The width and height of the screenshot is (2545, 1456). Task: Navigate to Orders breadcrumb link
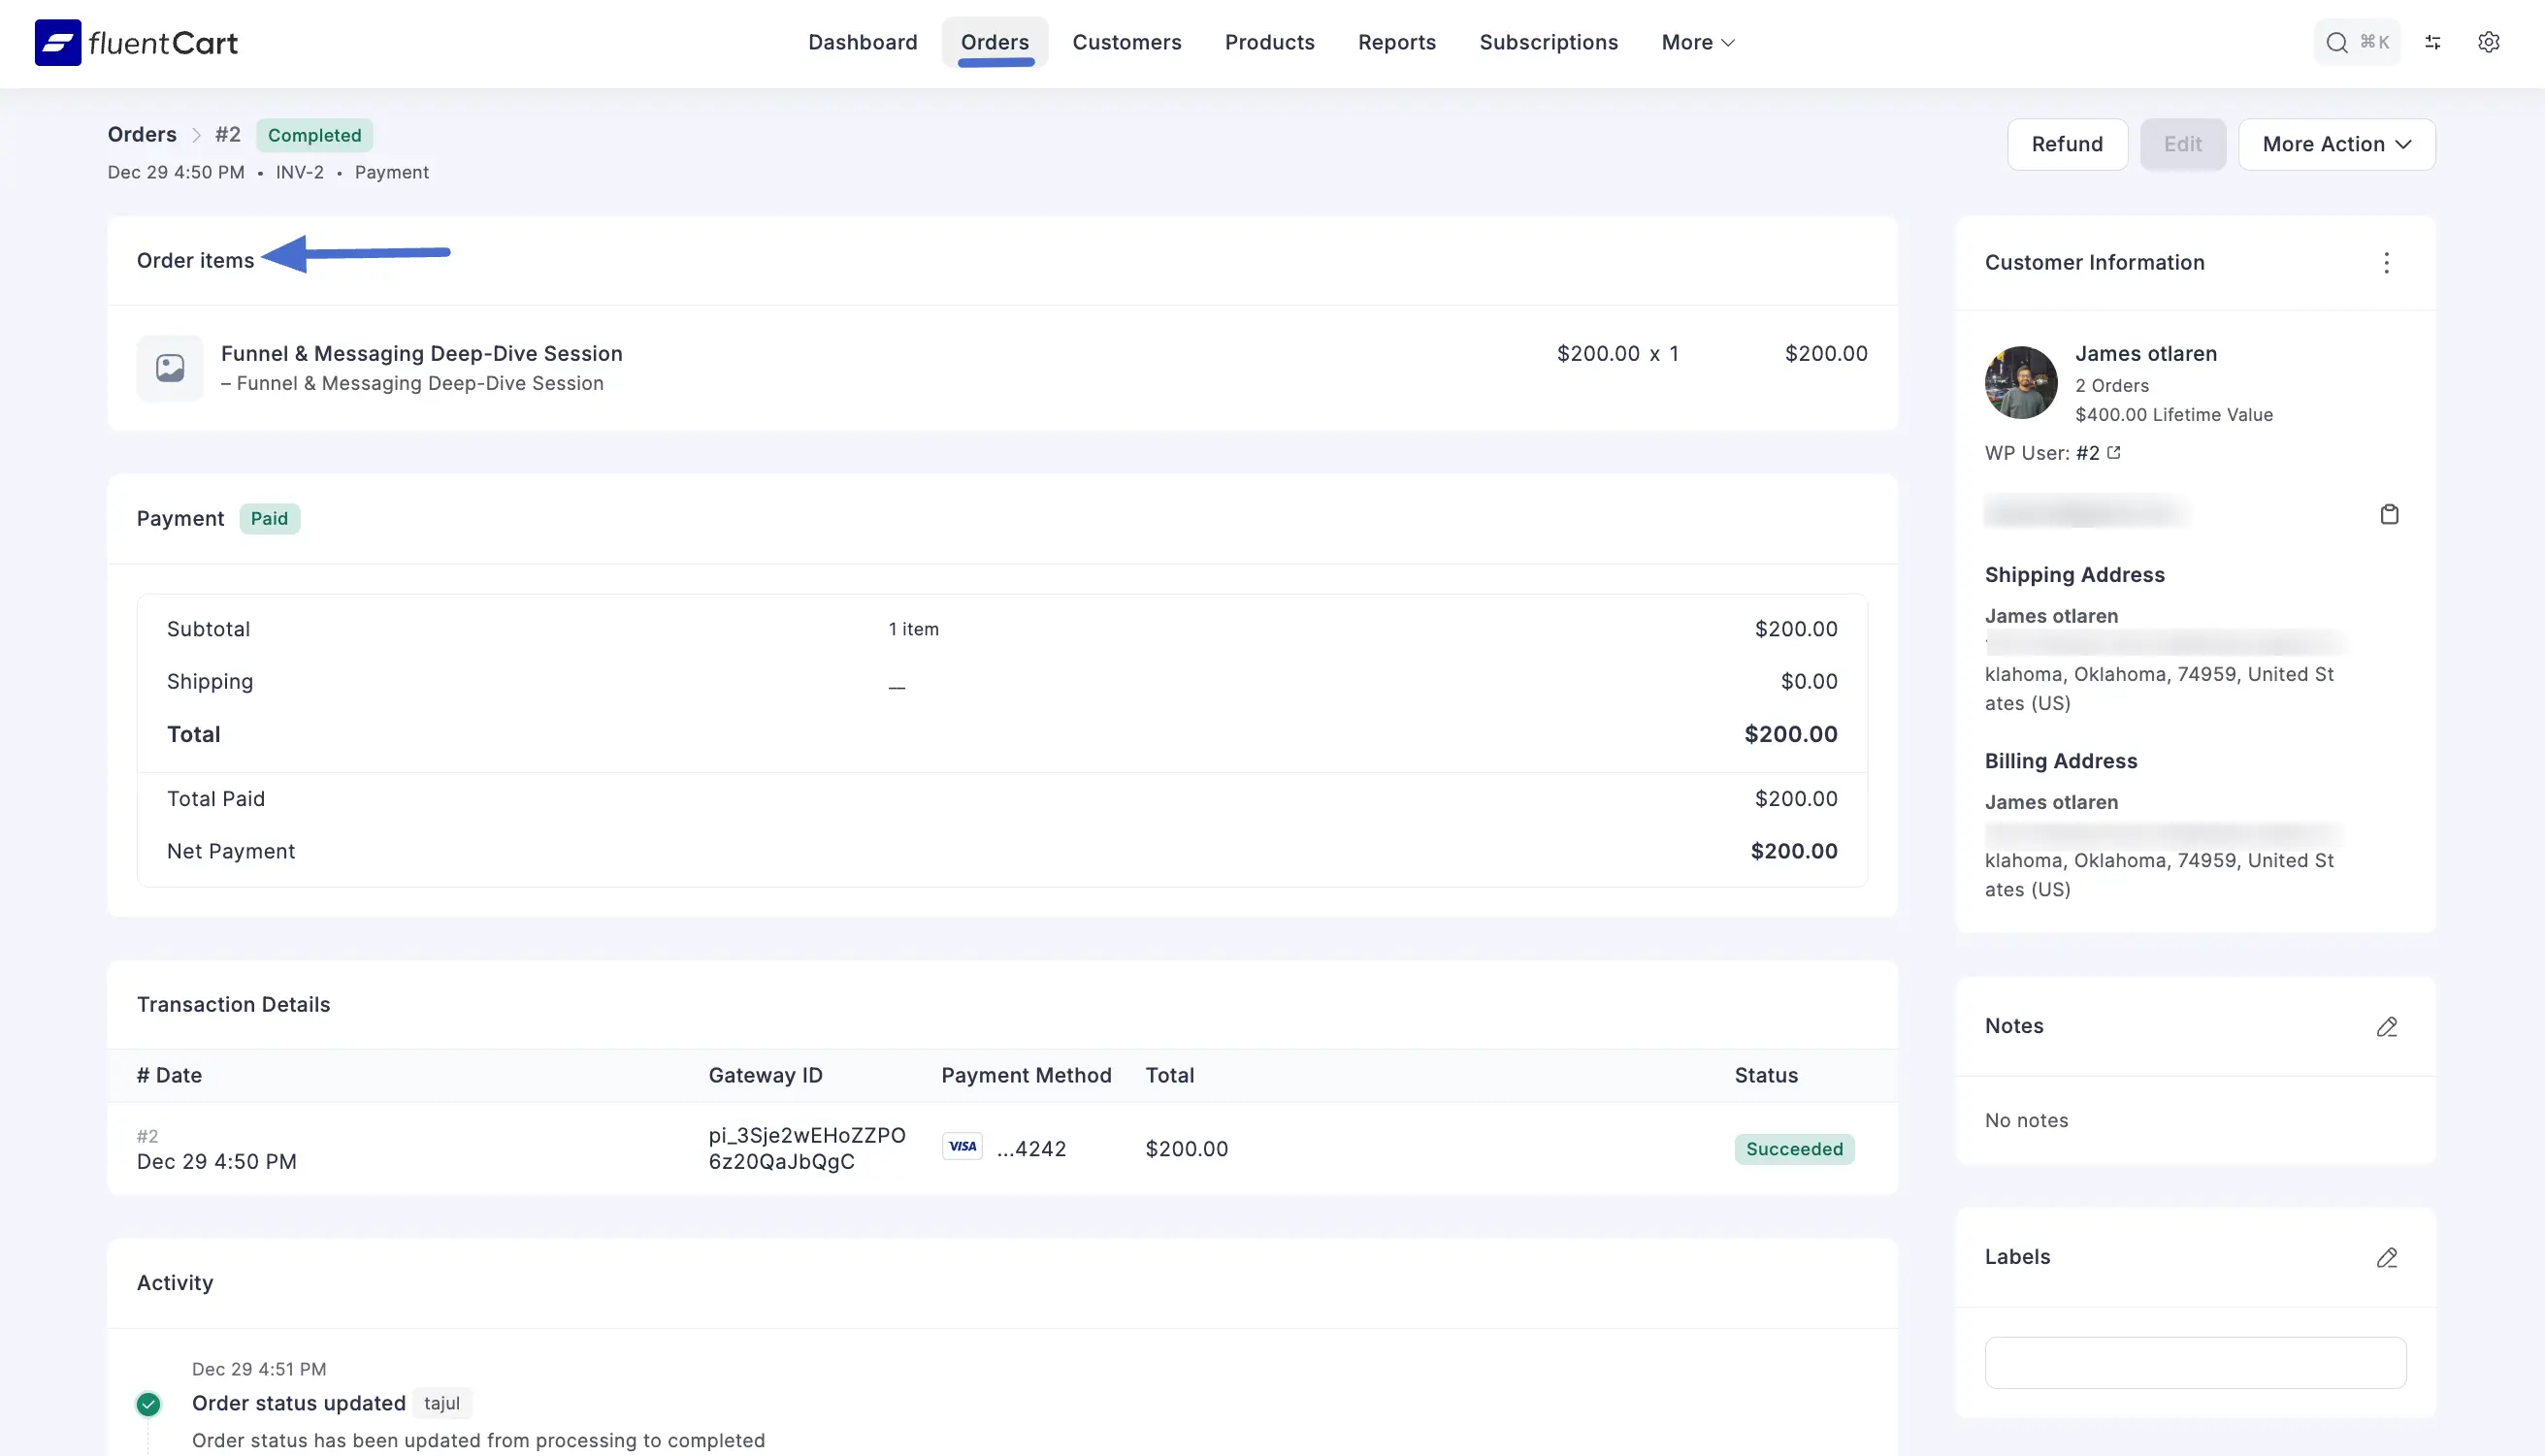[142, 134]
